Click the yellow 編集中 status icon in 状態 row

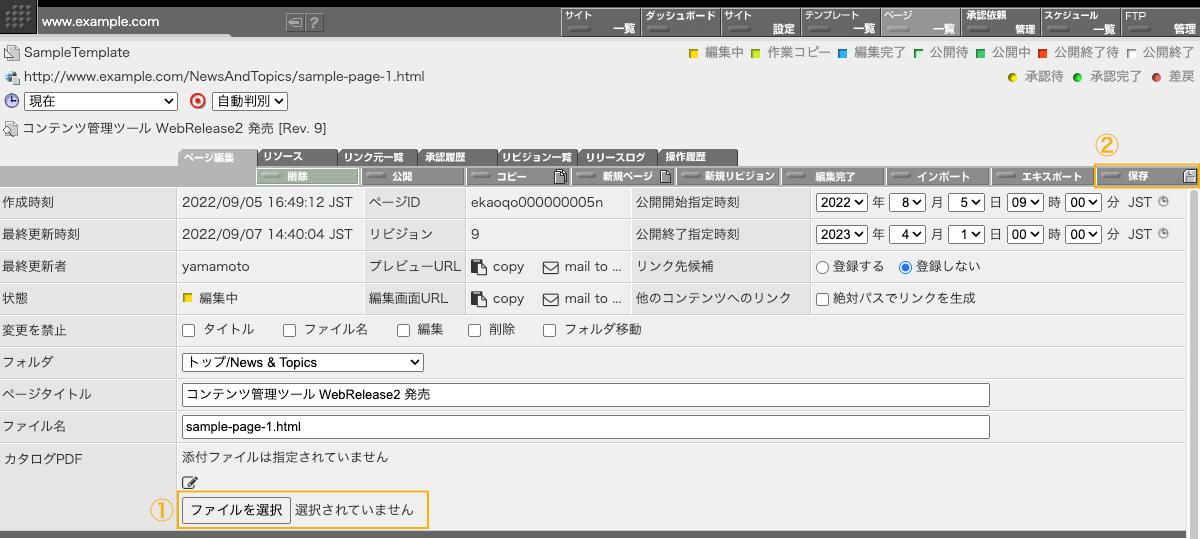[187, 298]
